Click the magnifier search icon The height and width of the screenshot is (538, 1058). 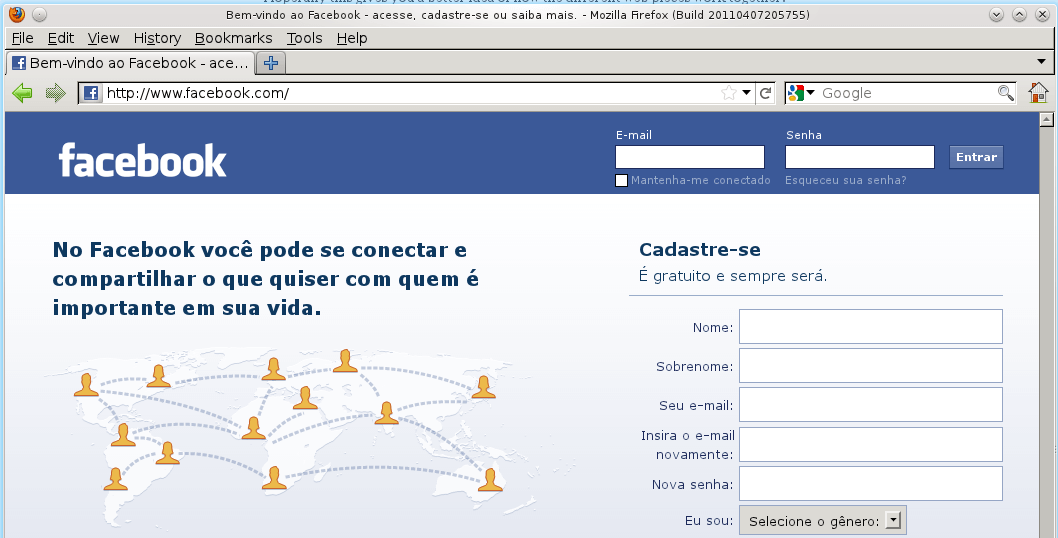[1005, 93]
